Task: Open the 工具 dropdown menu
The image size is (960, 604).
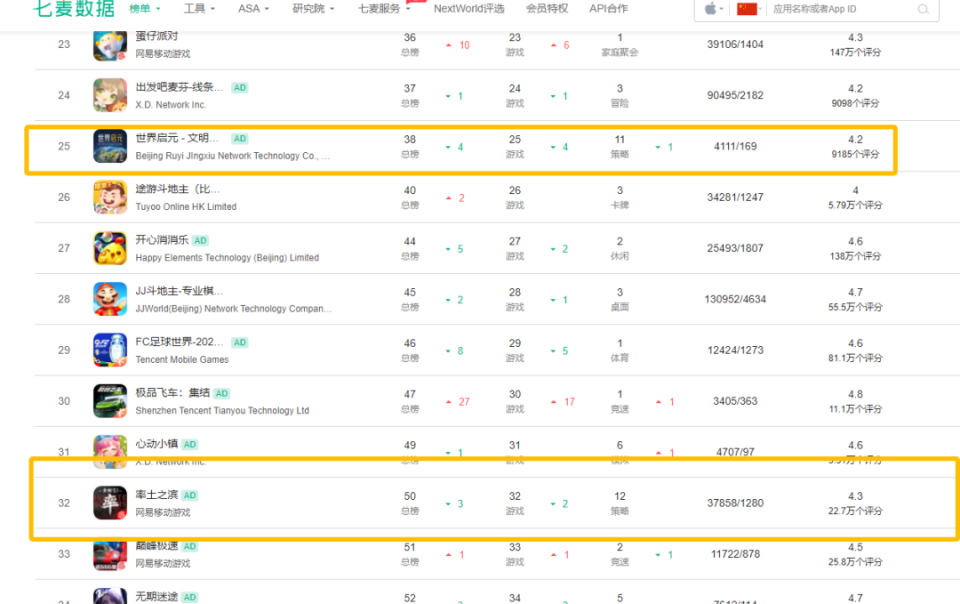Action: (x=196, y=9)
